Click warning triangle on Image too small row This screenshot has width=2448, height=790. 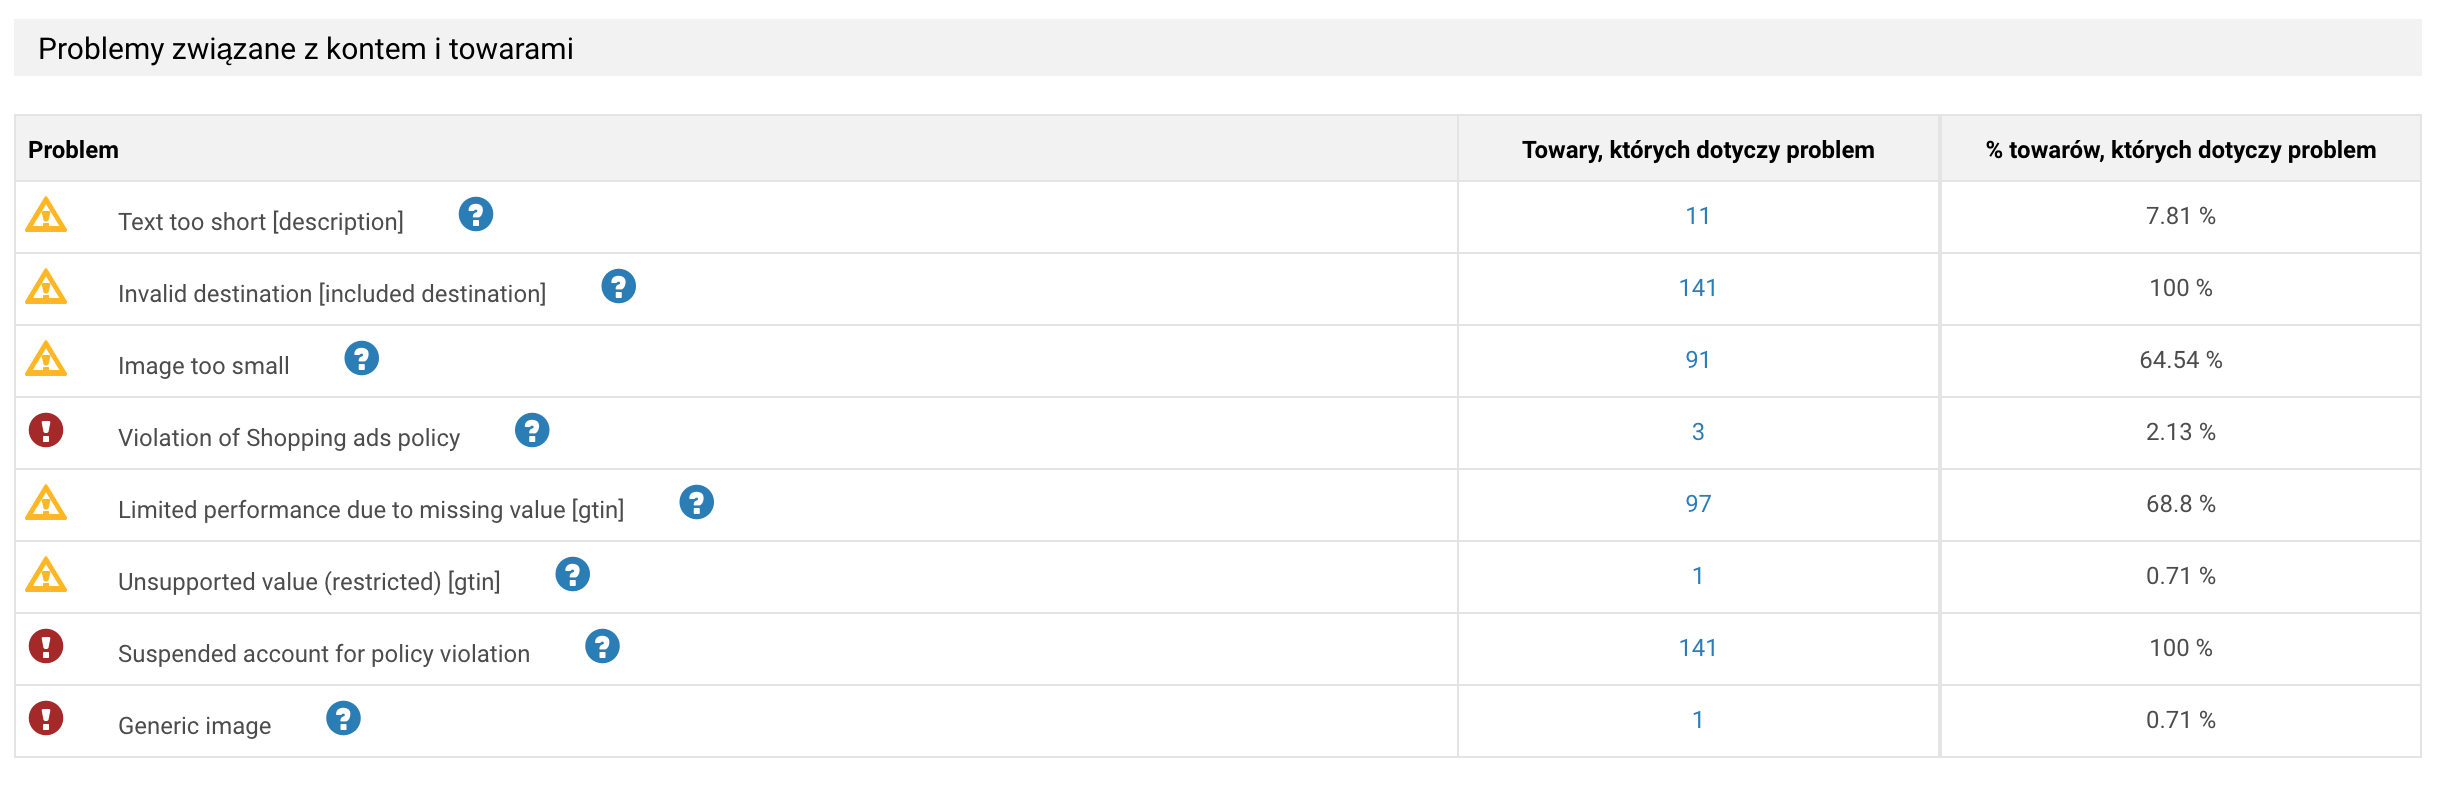click(46, 359)
